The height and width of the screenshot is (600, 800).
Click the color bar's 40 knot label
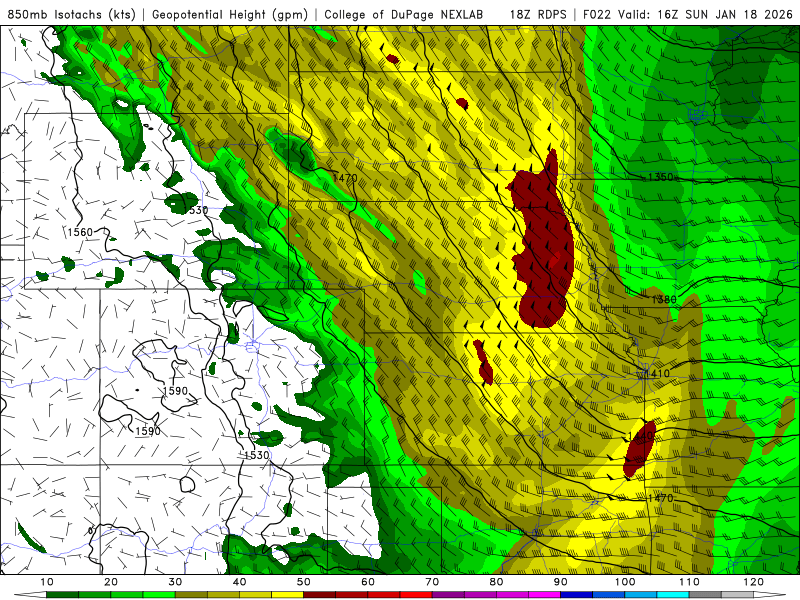(239, 582)
